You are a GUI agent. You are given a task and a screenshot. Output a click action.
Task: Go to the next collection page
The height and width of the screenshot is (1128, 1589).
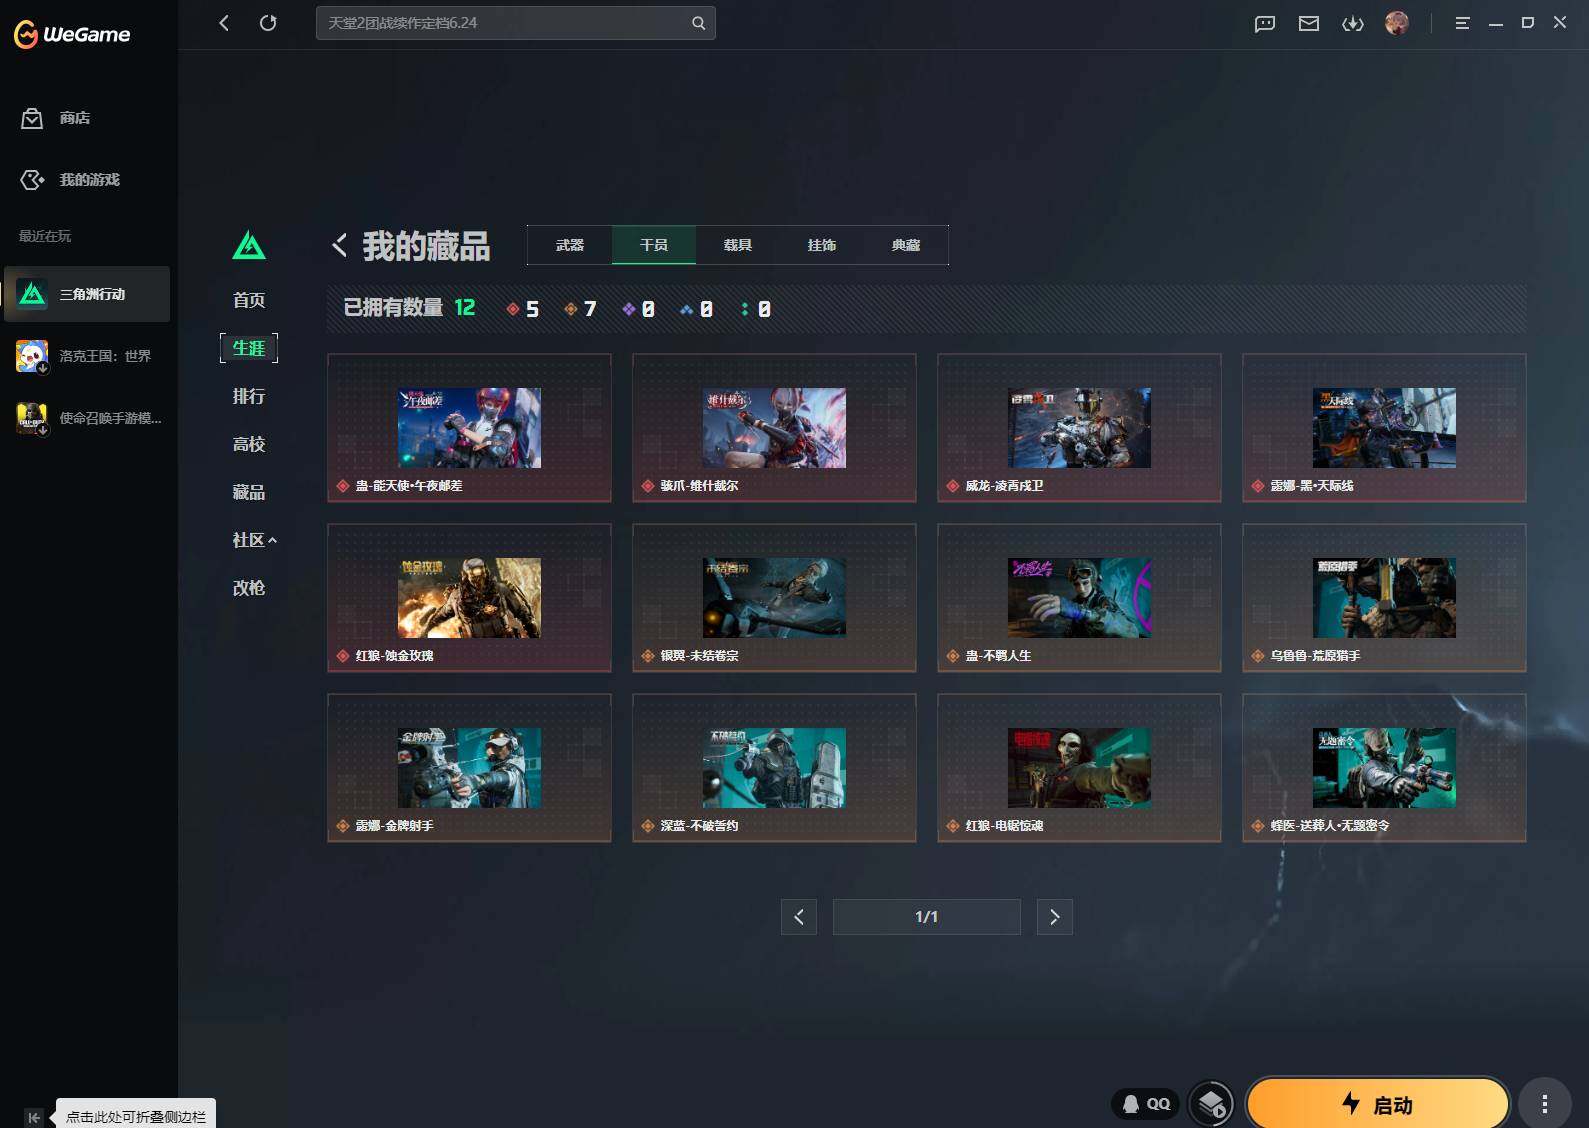[1055, 917]
